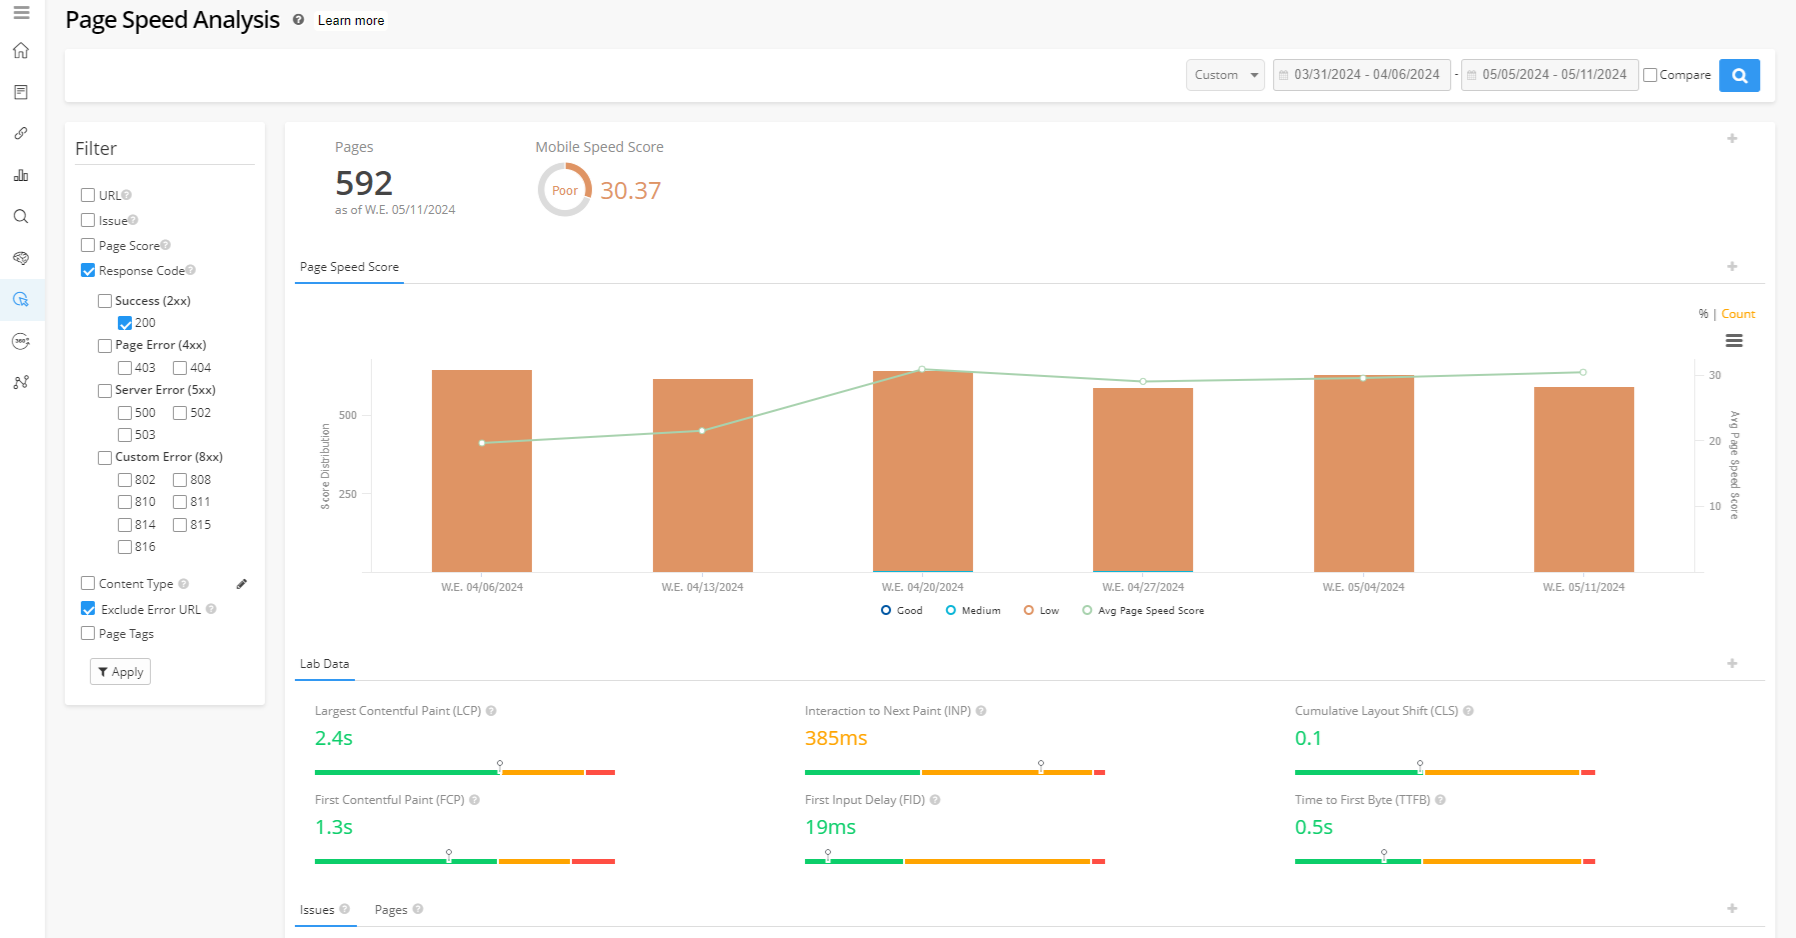Open the Custom date range dropdown
1796x938 pixels.
tap(1225, 75)
